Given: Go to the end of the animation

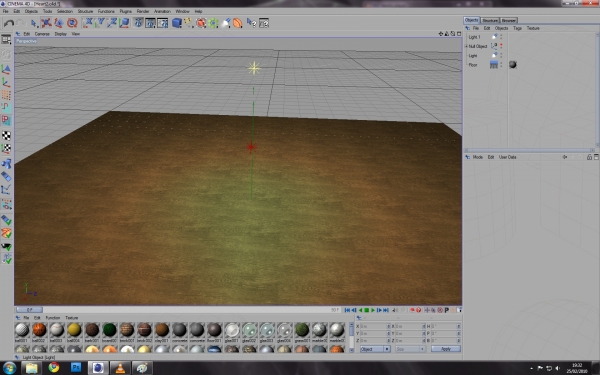Looking at the screenshot, I should click(x=386, y=310).
